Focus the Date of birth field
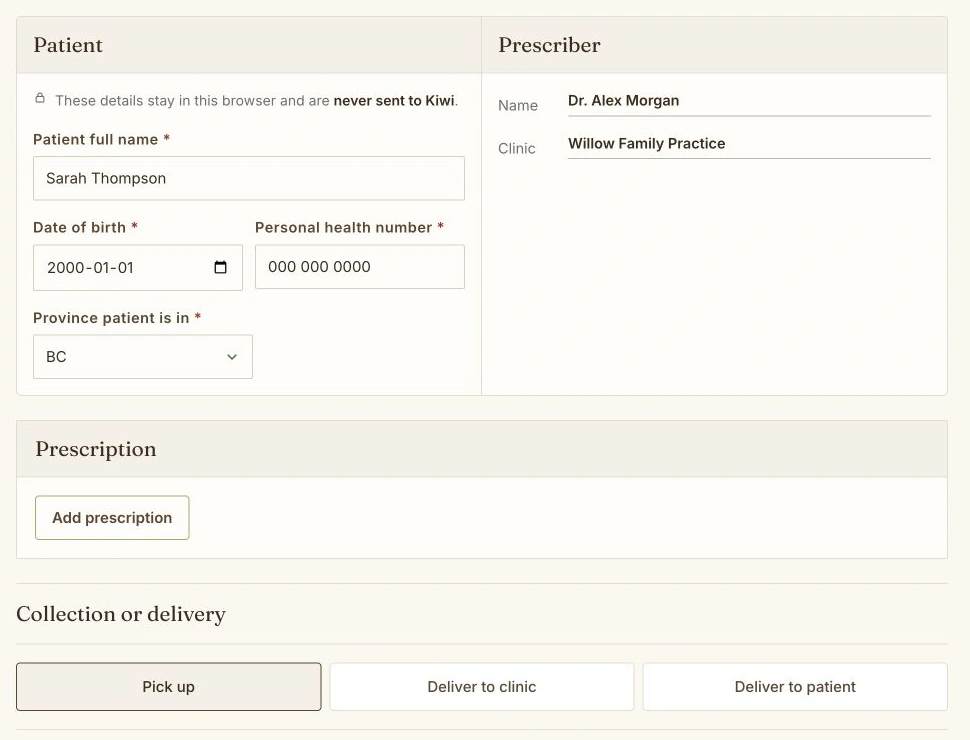This screenshot has width=970, height=740. coord(138,267)
